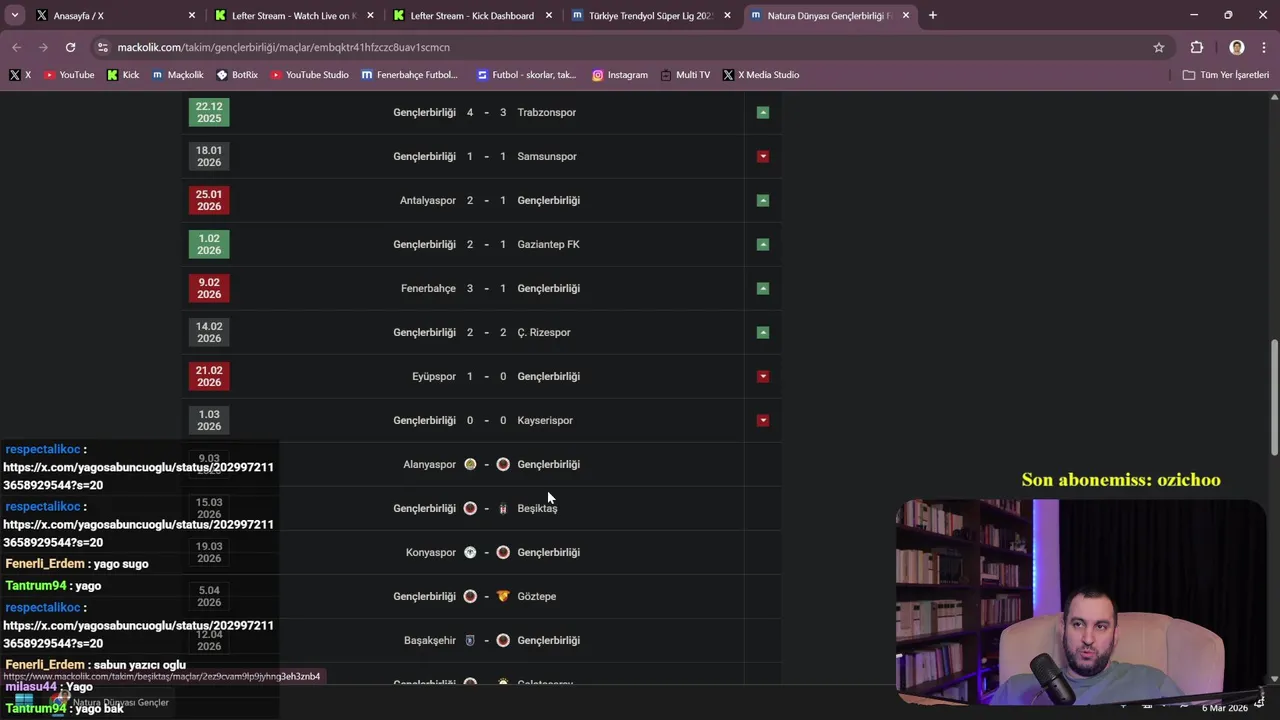
Task: Close the Anasayfa / X tab
Action: (192, 15)
